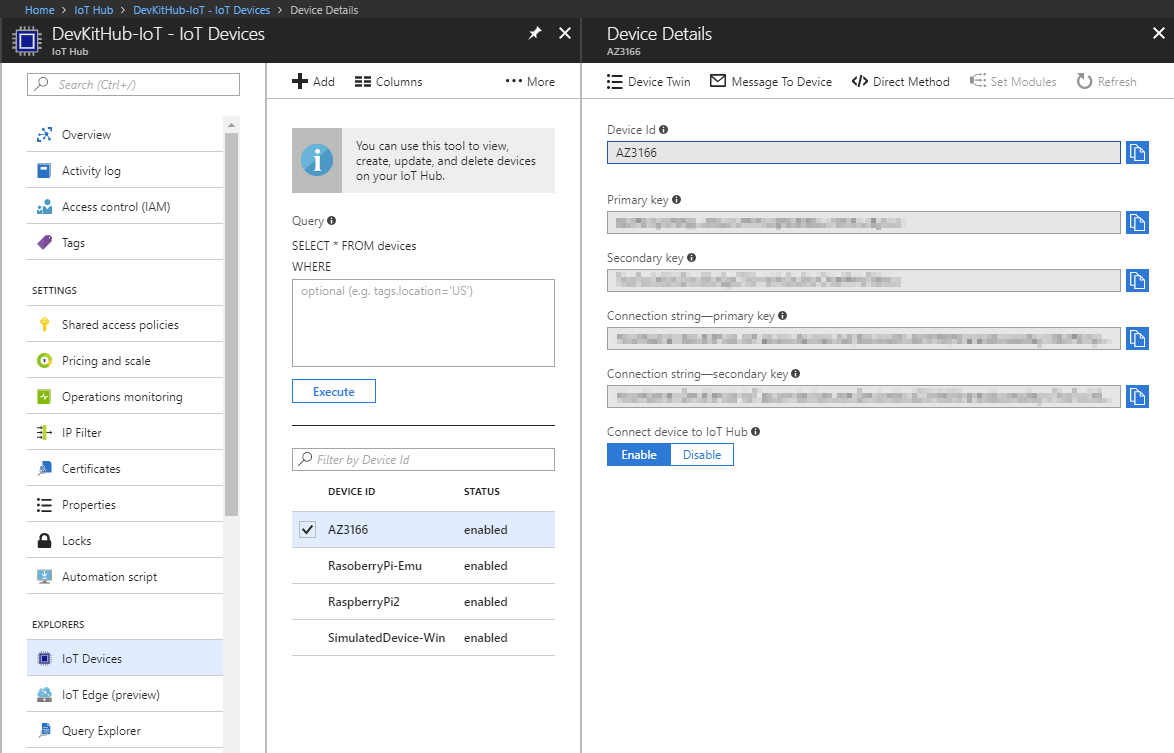Click the Filter by Device Id field
The width and height of the screenshot is (1174, 753).
422,459
